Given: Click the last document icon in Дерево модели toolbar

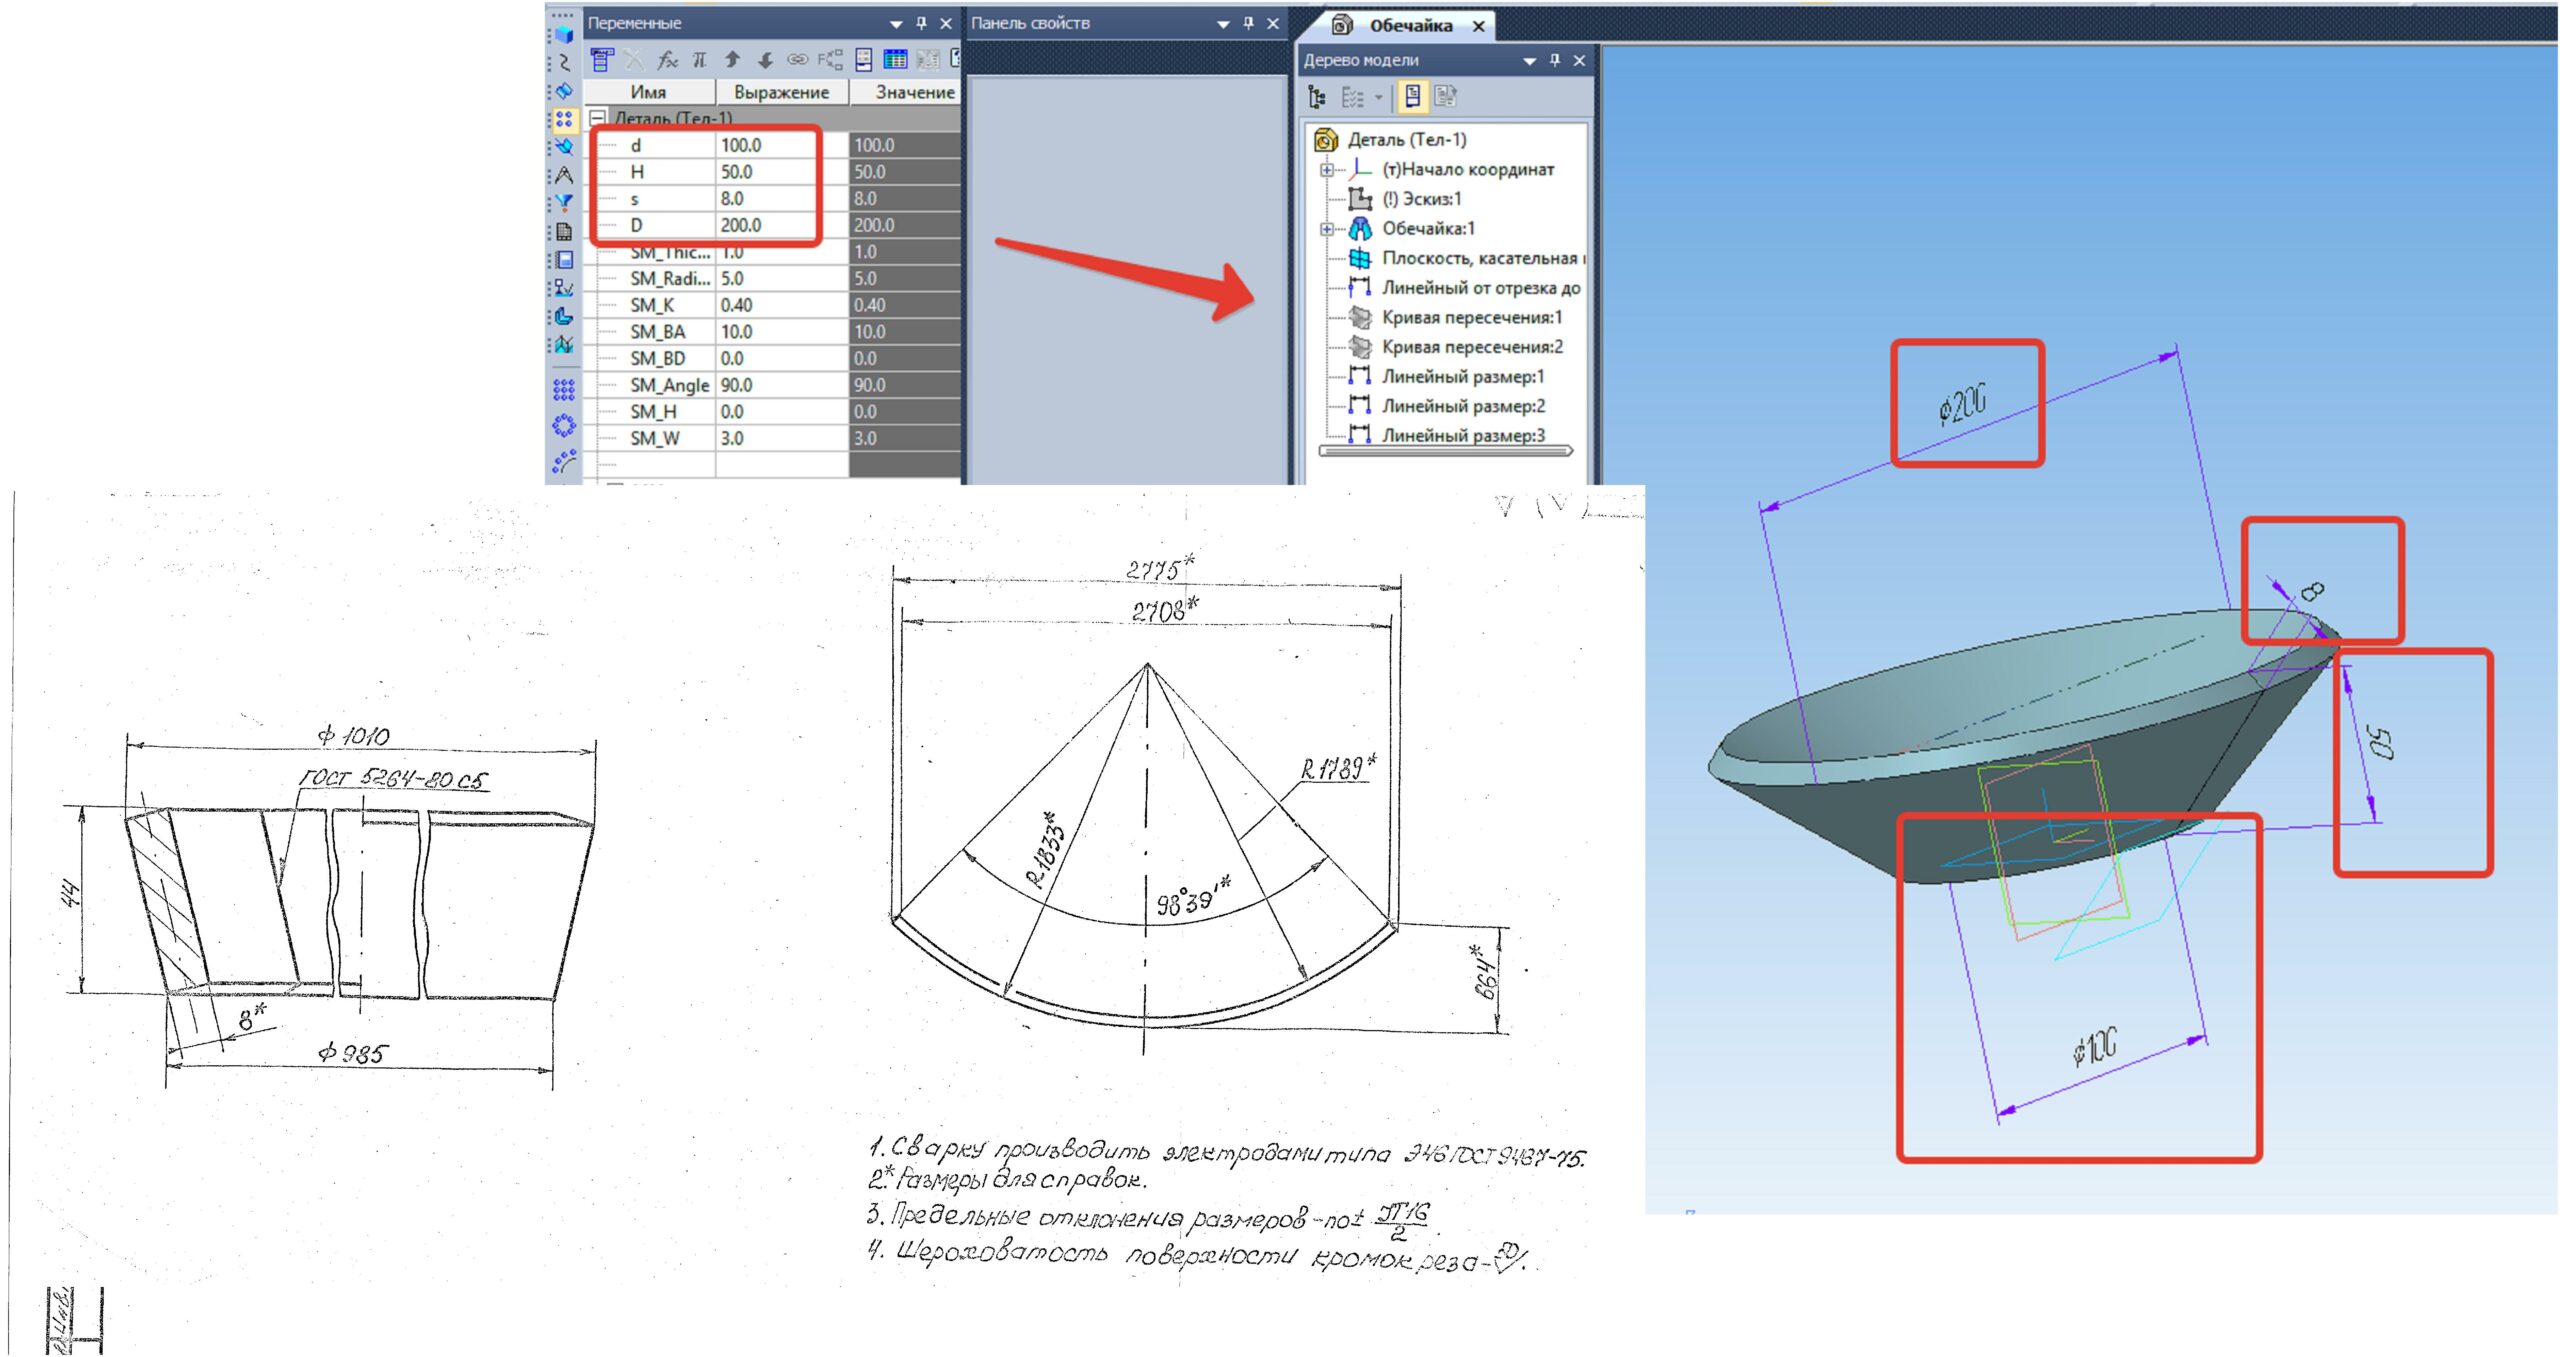Looking at the screenshot, I should coord(1445,97).
